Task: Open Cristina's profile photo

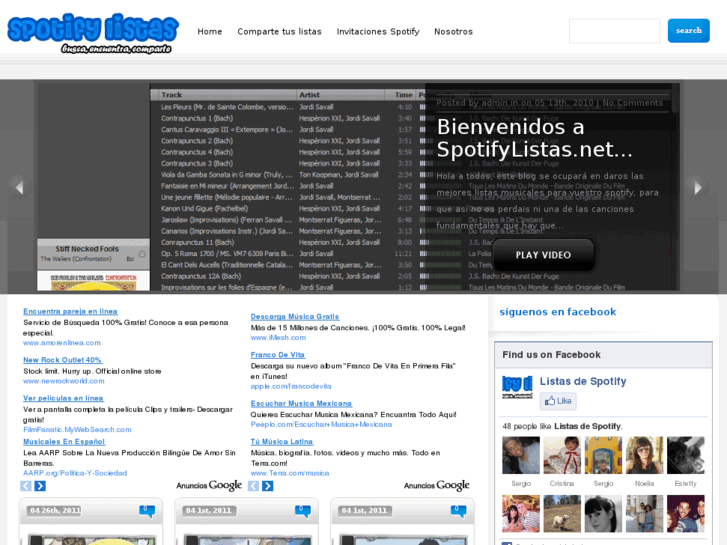Action: (x=562, y=455)
